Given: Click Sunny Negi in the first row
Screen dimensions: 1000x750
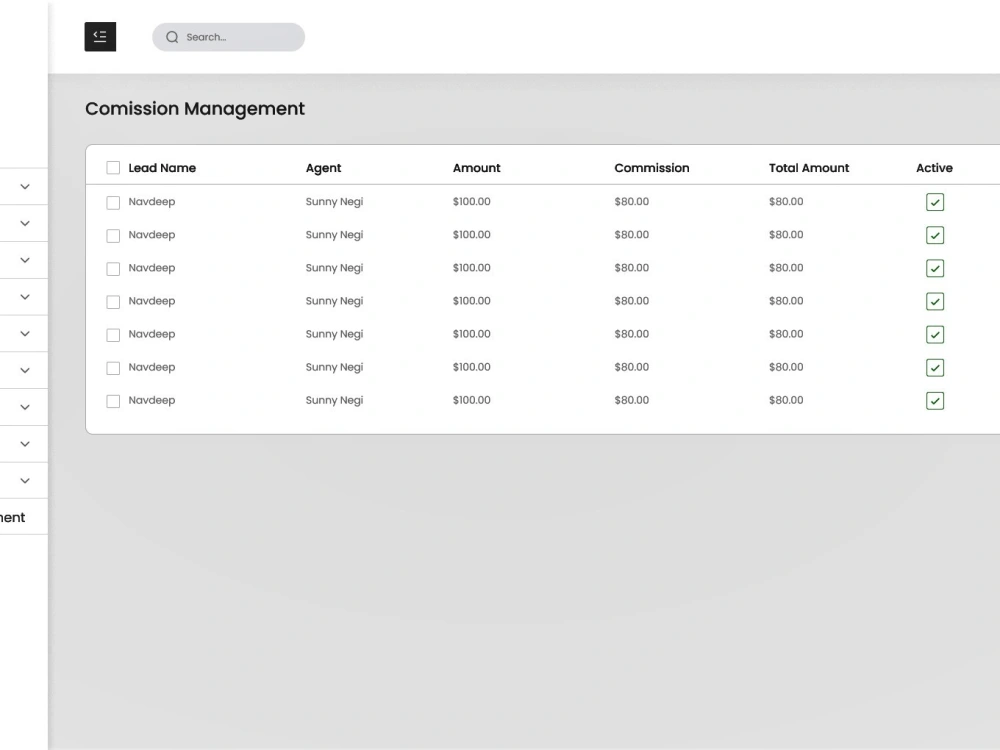Looking at the screenshot, I should tap(334, 202).
